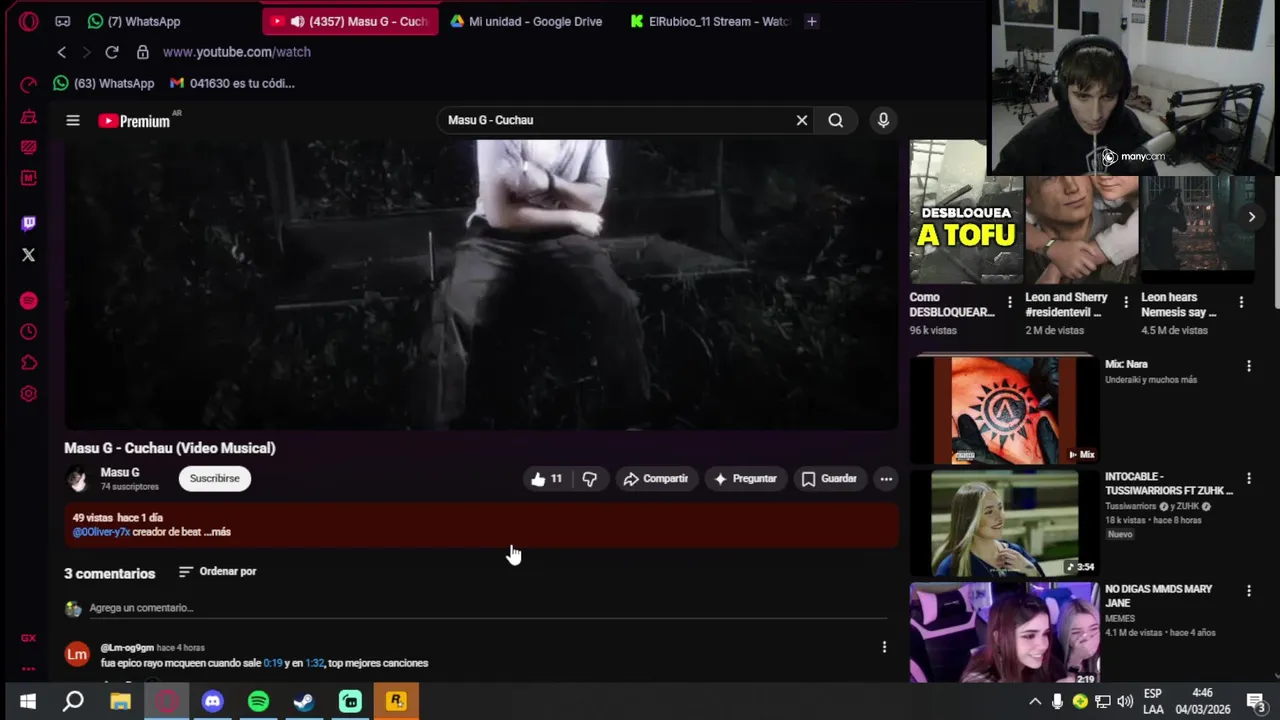Jump to 1:32 timestamp in comment
The width and height of the screenshot is (1280, 720).
coord(315,663)
